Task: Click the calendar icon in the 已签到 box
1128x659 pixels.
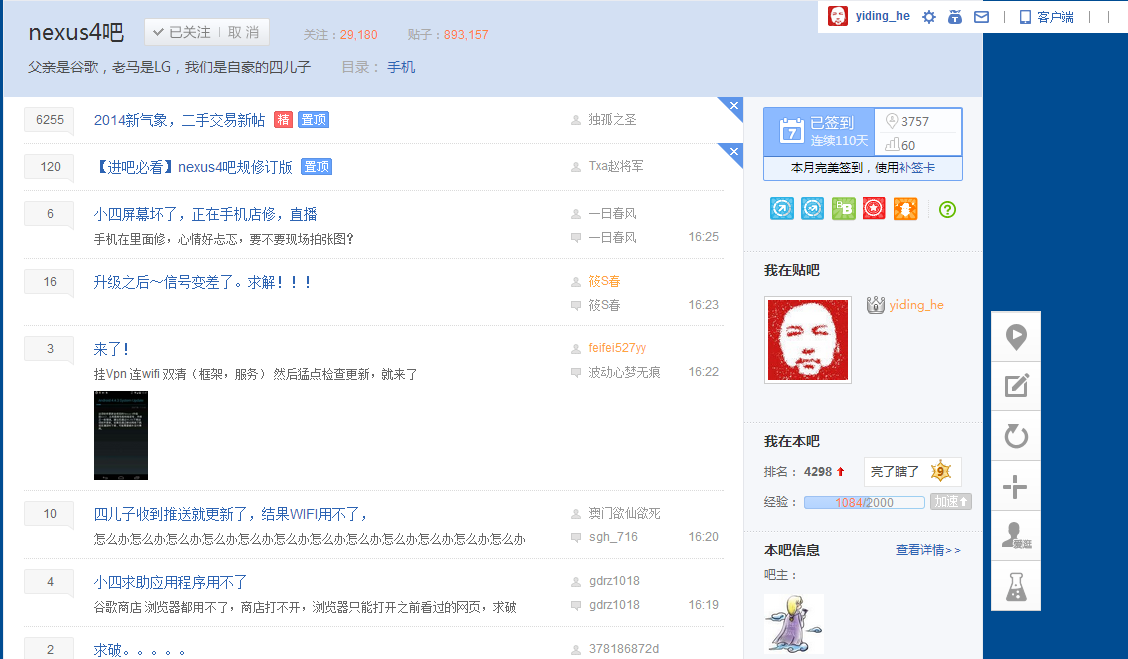Action: tap(791, 132)
